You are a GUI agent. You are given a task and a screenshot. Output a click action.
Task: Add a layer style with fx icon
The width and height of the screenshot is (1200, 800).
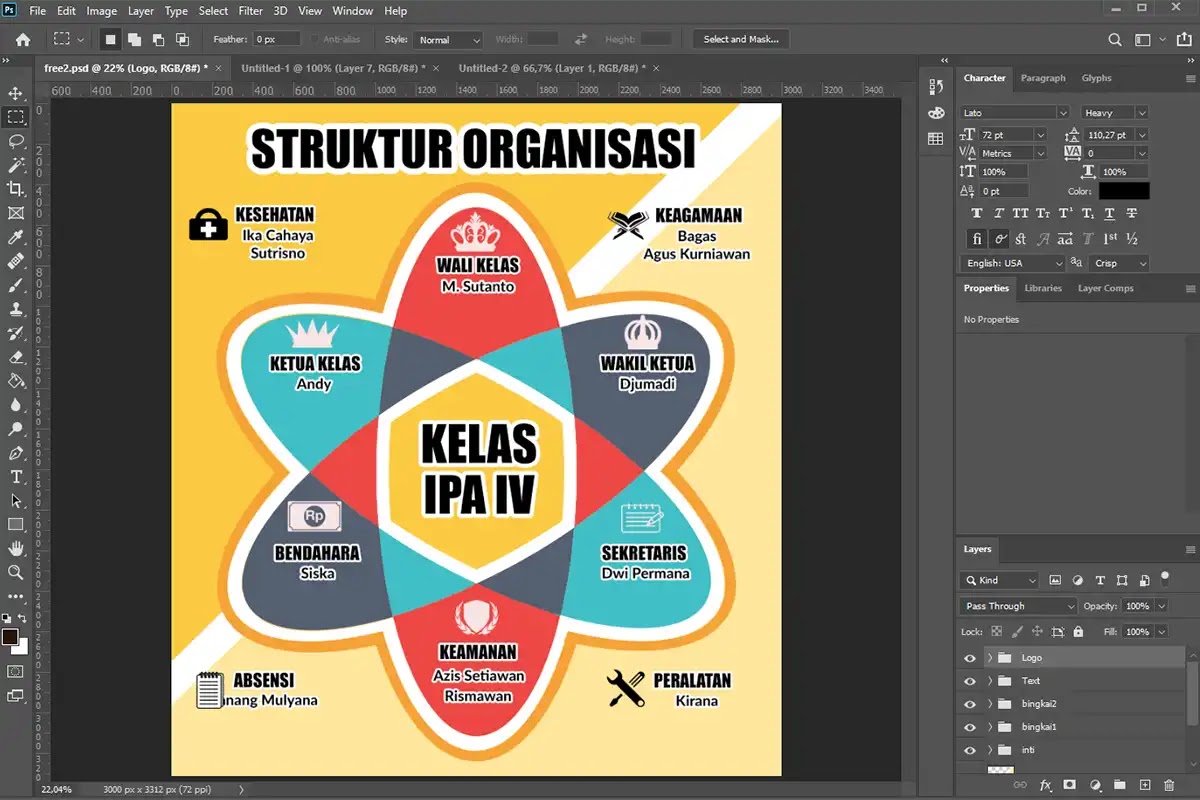click(1046, 786)
